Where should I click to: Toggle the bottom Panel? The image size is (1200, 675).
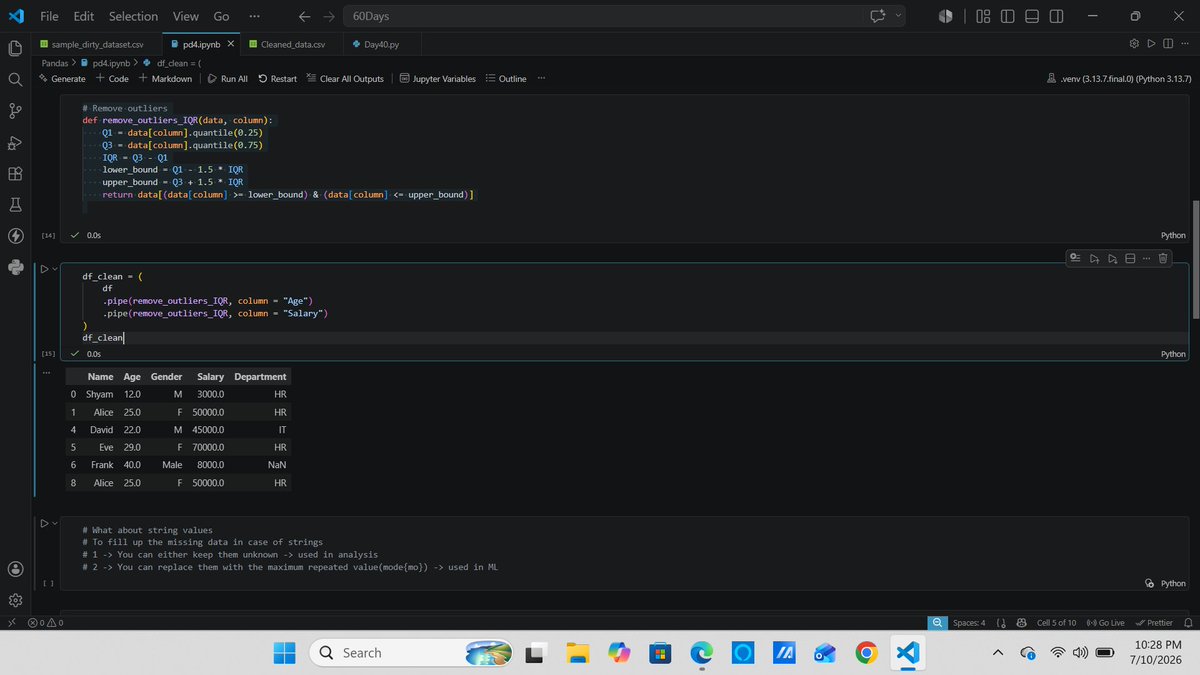(1032, 16)
